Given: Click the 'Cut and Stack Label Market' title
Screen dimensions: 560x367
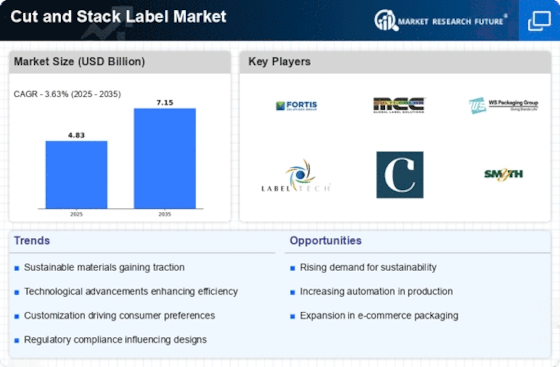Looking at the screenshot, I should click(x=118, y=16).
